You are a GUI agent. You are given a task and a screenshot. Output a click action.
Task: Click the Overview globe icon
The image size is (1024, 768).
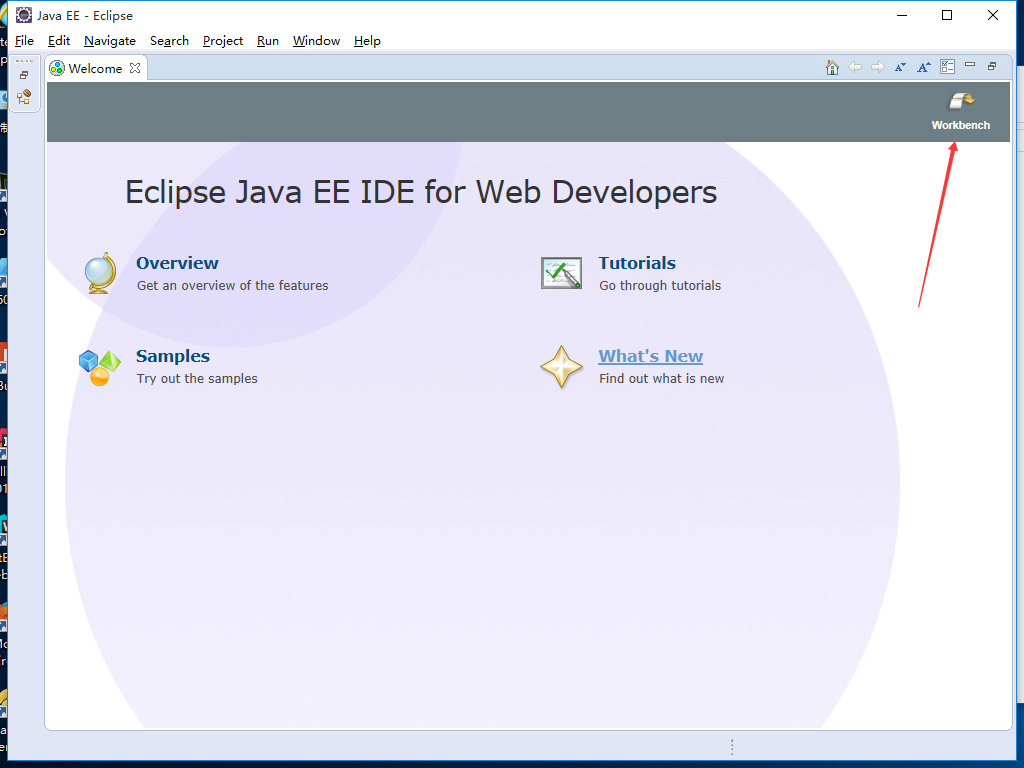tap(100, 273)
